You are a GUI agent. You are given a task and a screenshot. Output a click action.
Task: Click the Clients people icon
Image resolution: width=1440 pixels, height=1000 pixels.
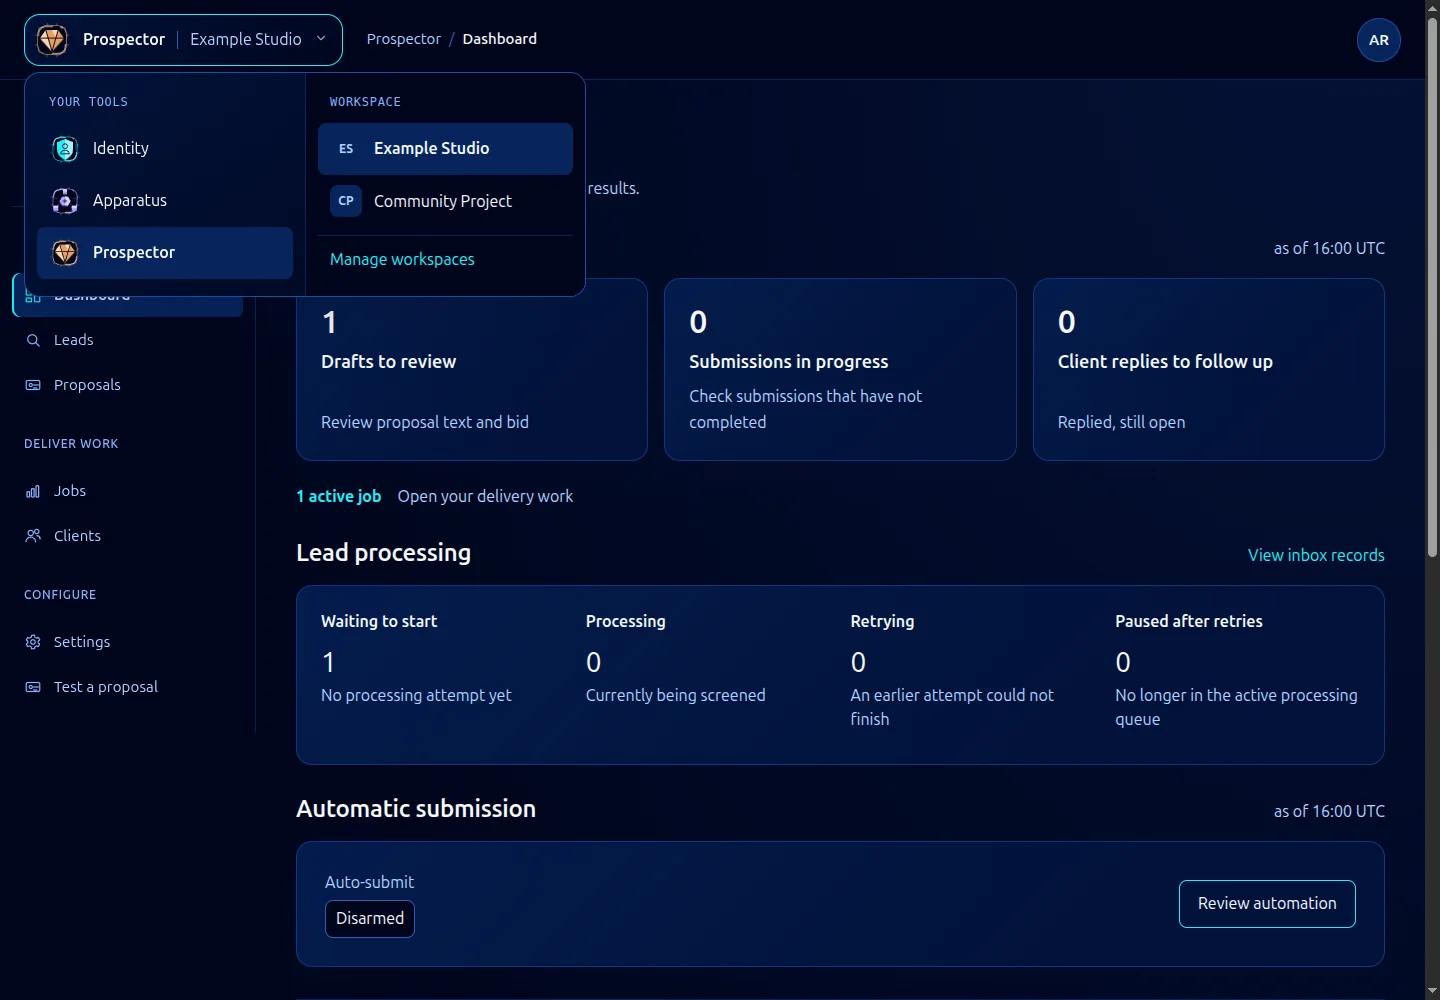pos(33,536)
